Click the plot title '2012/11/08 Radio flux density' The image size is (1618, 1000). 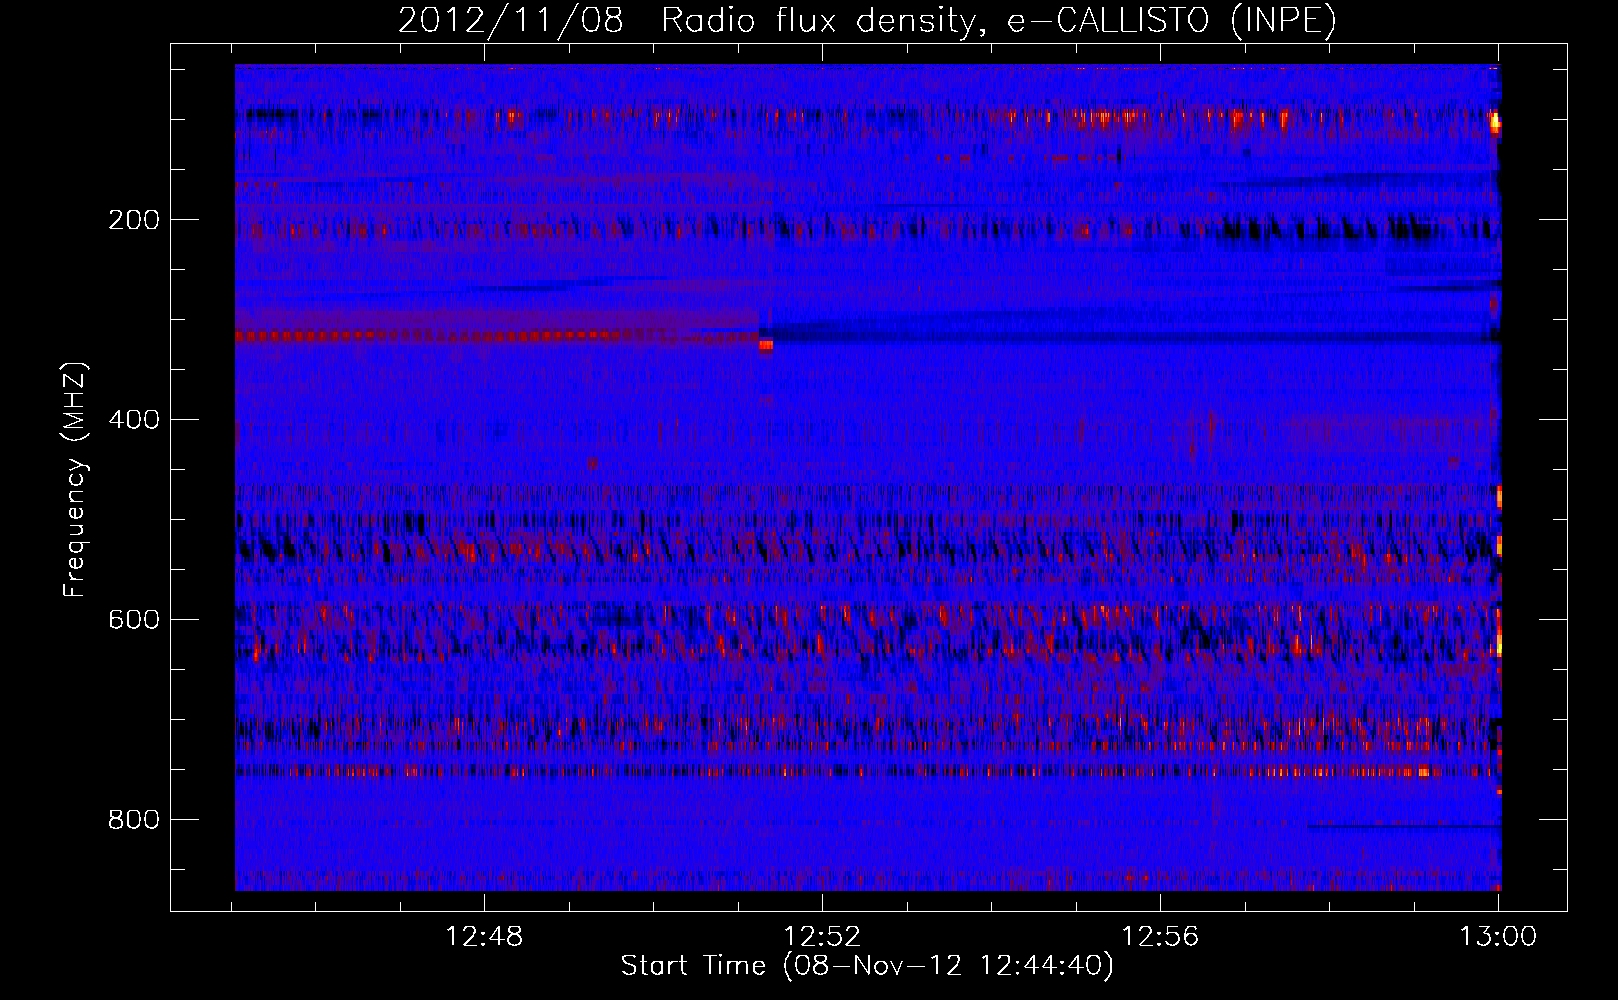[x=867, y=20]
